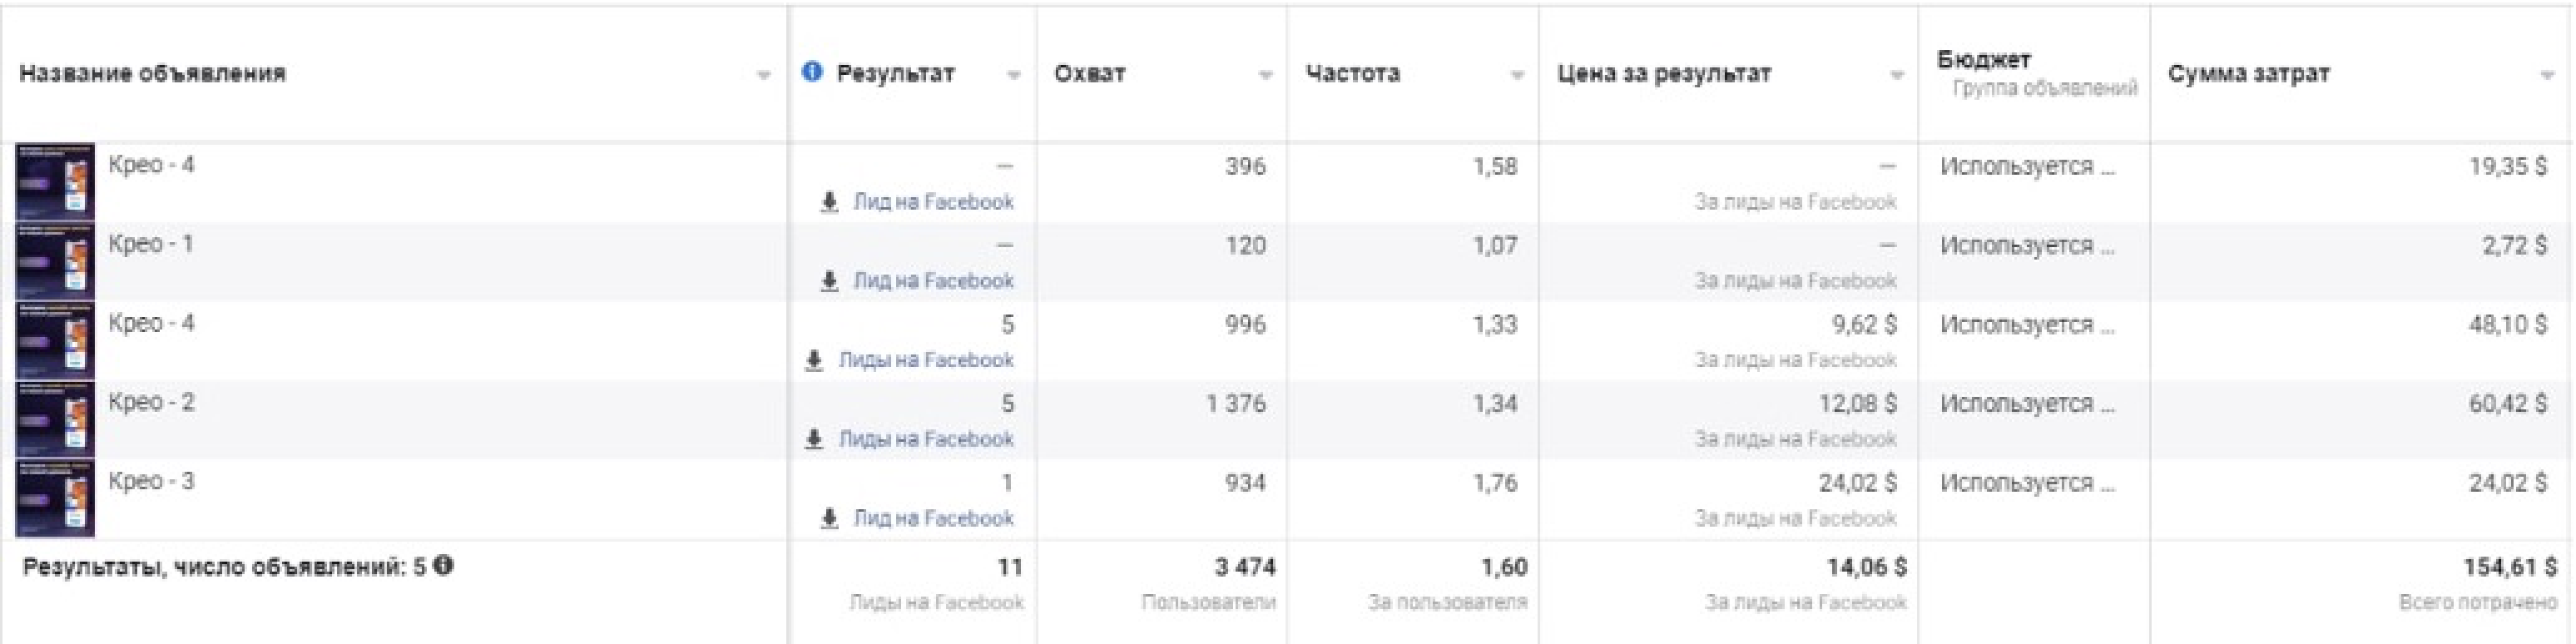Open Сумма затрат column dropdown arrow
Viewport: 2576px width, 644px height.
pyautogui.click(x=2546, y=76)
